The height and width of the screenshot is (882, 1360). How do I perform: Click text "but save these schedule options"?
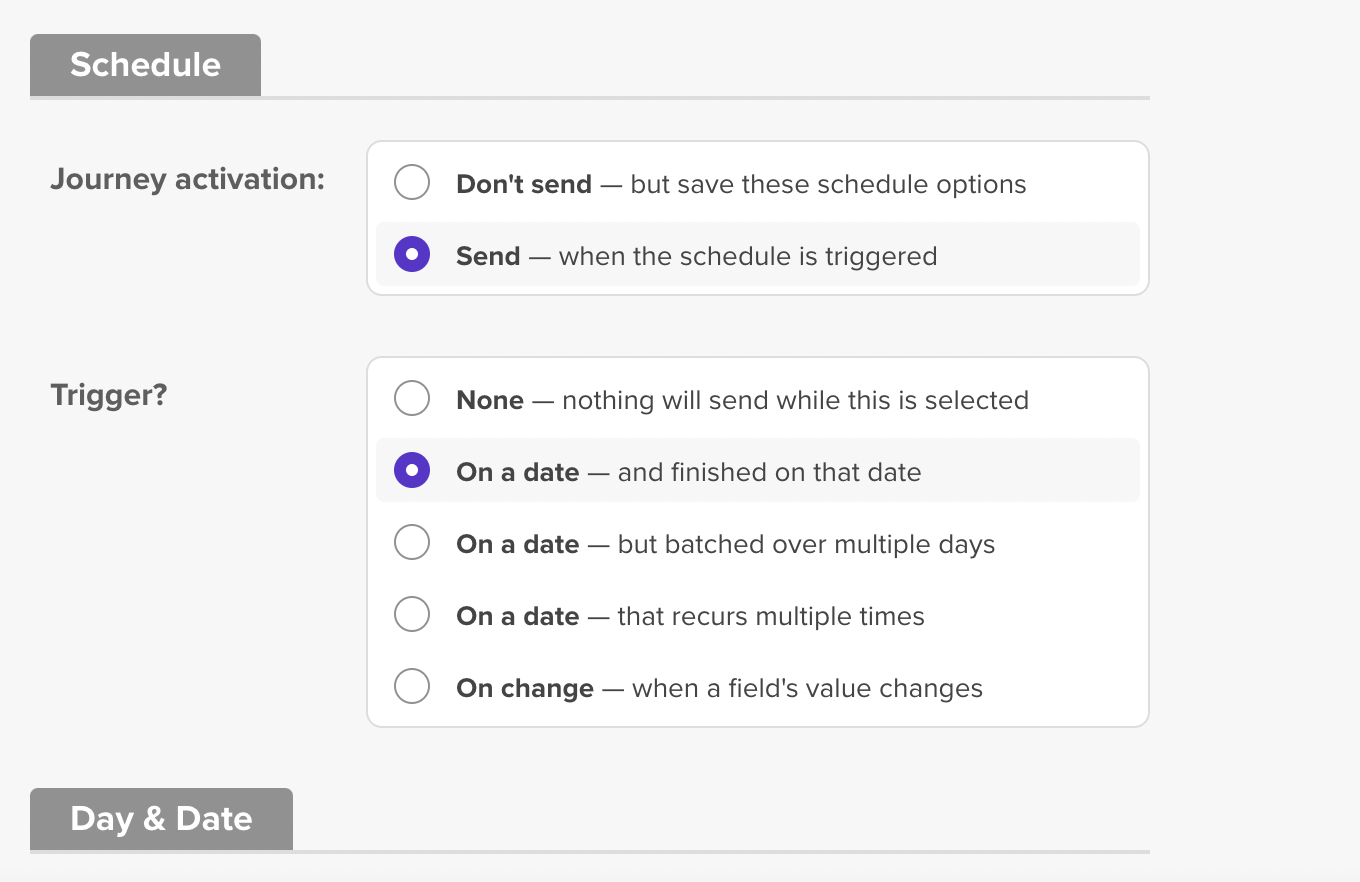click(x=828, y=185)
